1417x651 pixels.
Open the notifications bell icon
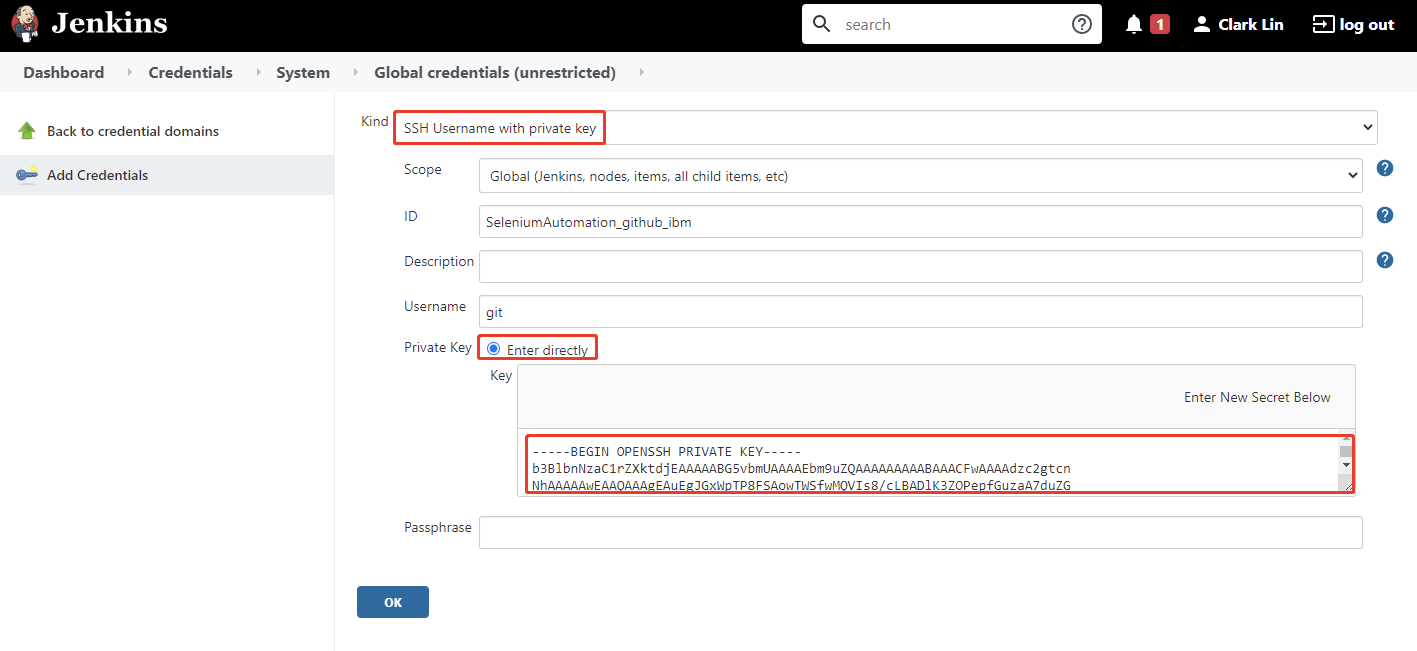pyautogui.click(x=1133, y=24)
